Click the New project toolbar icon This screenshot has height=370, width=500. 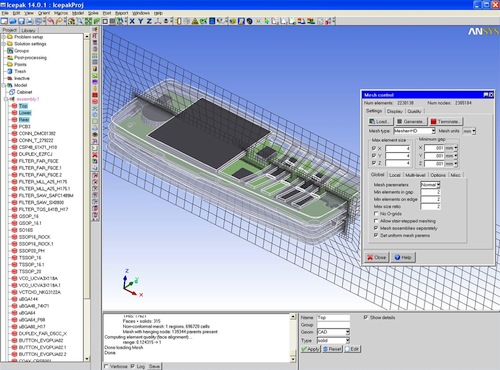click(4, 21)
